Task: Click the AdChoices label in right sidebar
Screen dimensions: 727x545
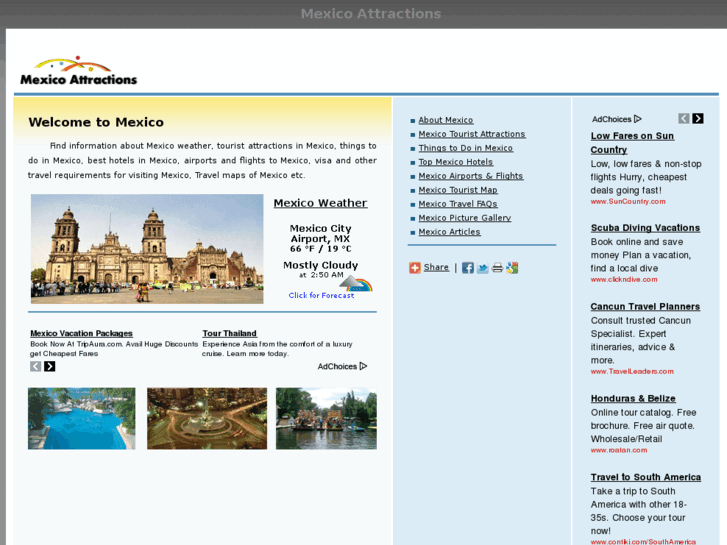Action: [x=612, y=119]
